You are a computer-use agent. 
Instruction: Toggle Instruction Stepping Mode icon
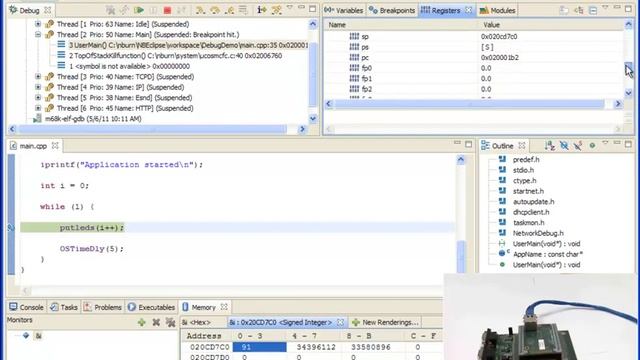point(262,10)
